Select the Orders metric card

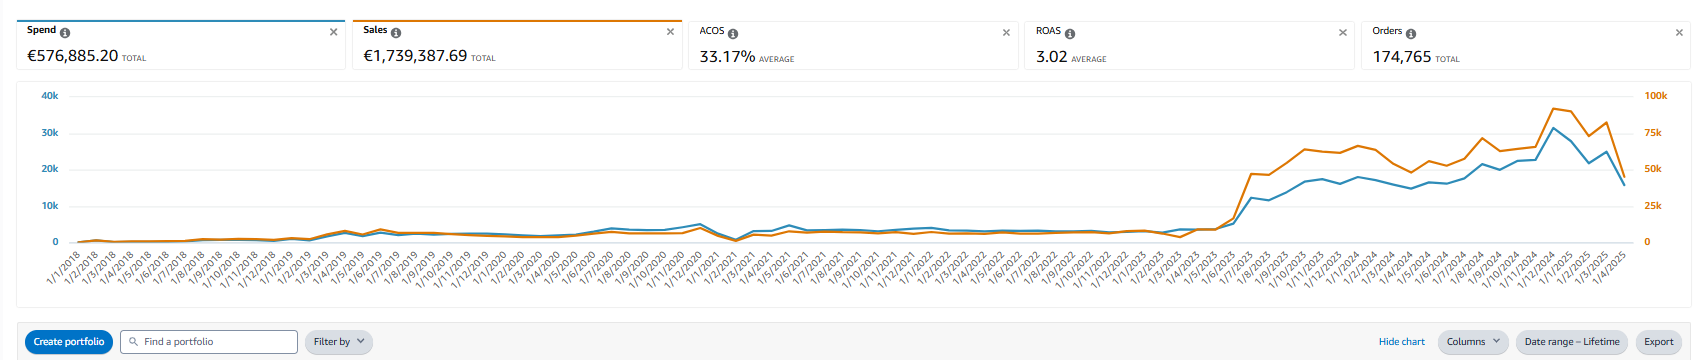click(x=1526, y=46)
